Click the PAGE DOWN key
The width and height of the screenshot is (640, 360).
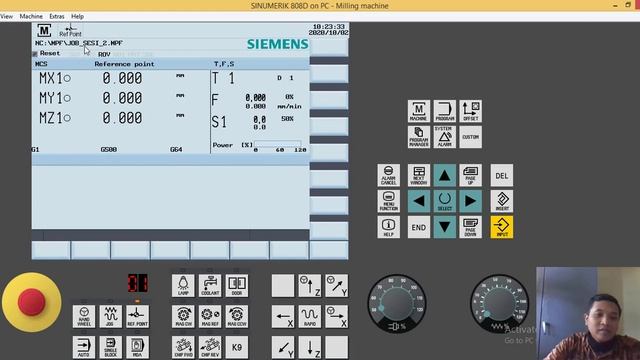point(471,227)
